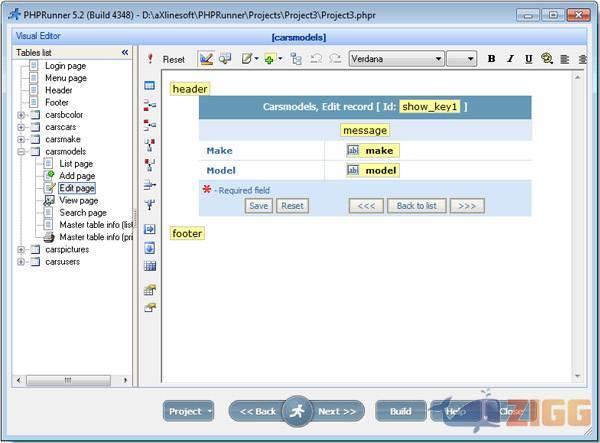Click the tree structure toolbar icon
Viewport: 600px width, 443px height.
click(x=296, y=59)
